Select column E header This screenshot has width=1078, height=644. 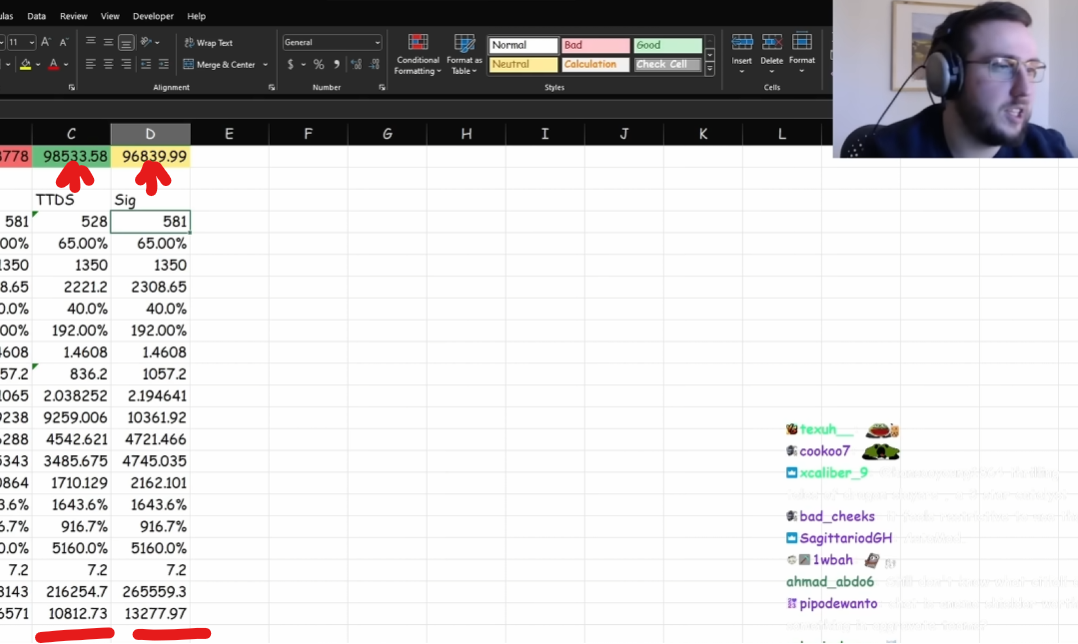click(x=229, y=134)
